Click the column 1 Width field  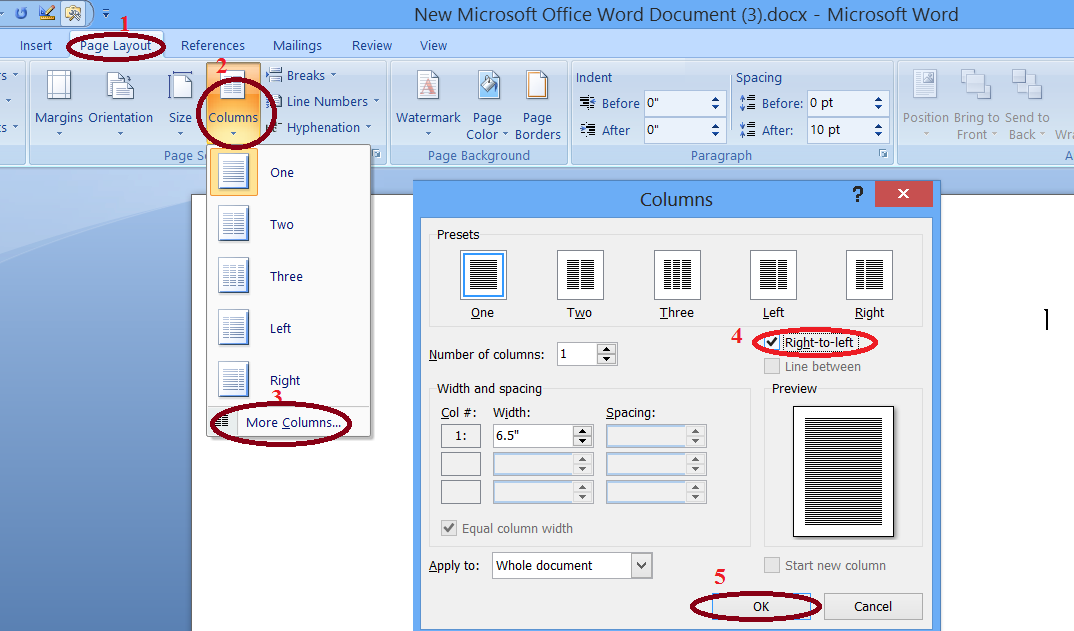tap(533, 436)
